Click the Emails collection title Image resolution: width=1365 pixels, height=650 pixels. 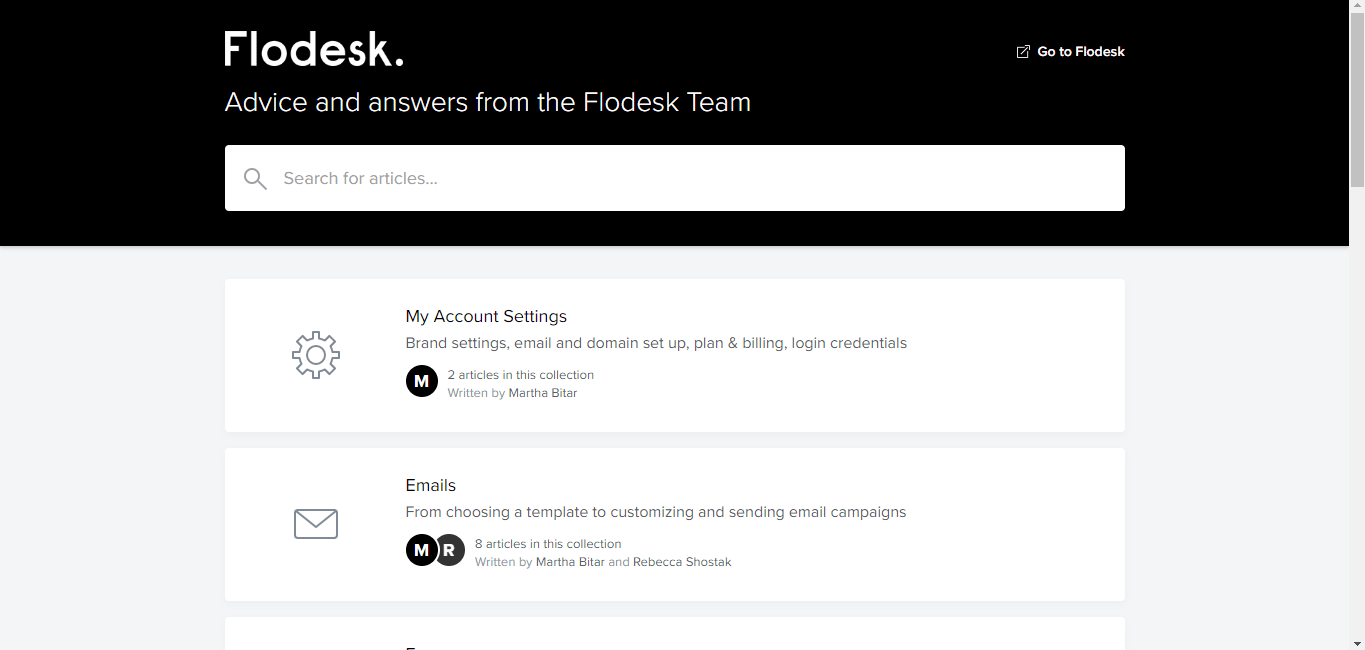click(x=430, y=485)
